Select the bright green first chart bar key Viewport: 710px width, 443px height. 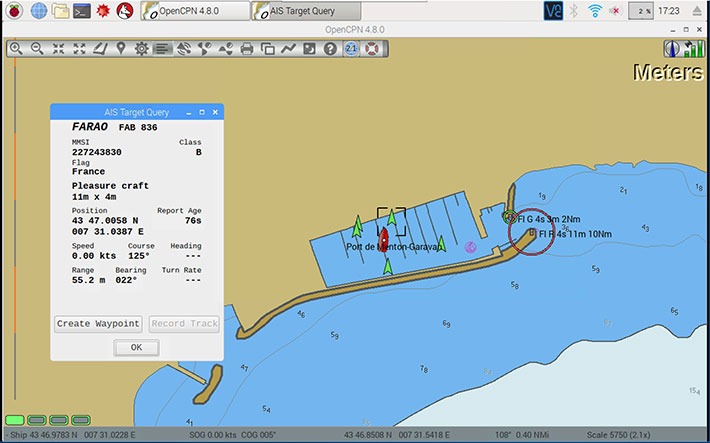pyautogui.click(x=15, y=420)
